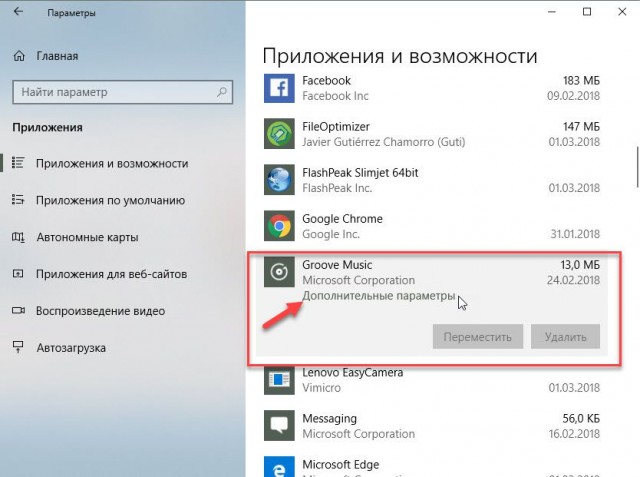Select the Lenovo EasyCamera icon
Viewport: 640px width, 477px height.
click(277, 380)
